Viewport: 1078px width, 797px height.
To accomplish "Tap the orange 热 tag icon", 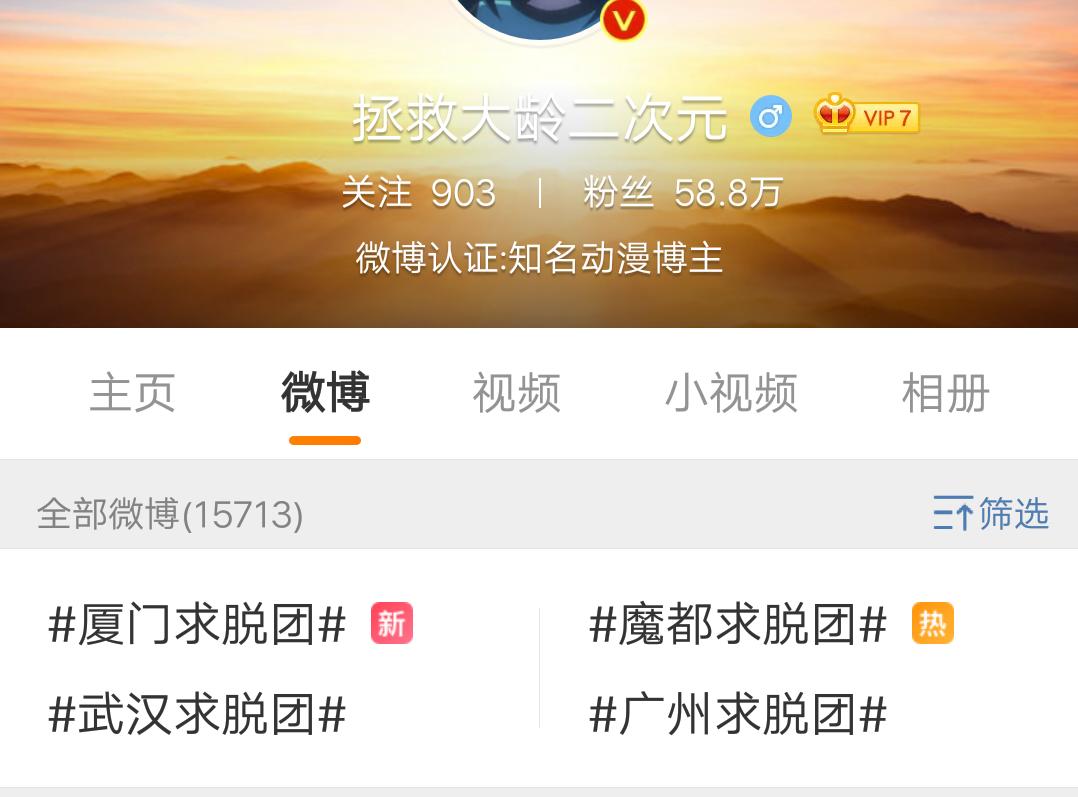I will [933, 623].
